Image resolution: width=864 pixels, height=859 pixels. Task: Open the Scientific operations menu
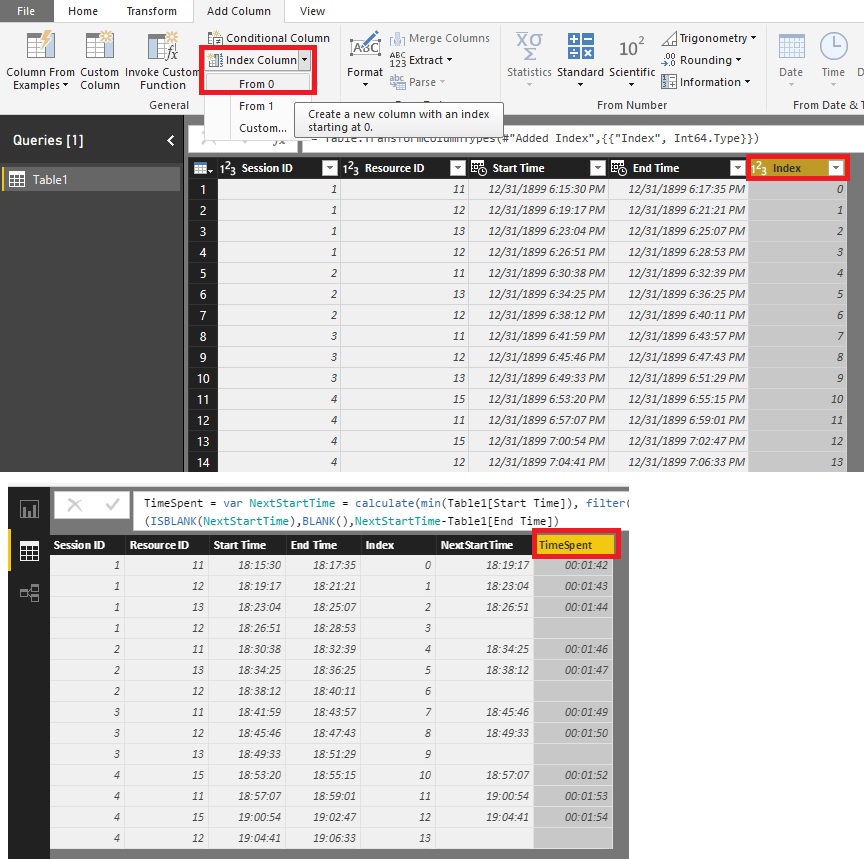[x=631, y=61]
